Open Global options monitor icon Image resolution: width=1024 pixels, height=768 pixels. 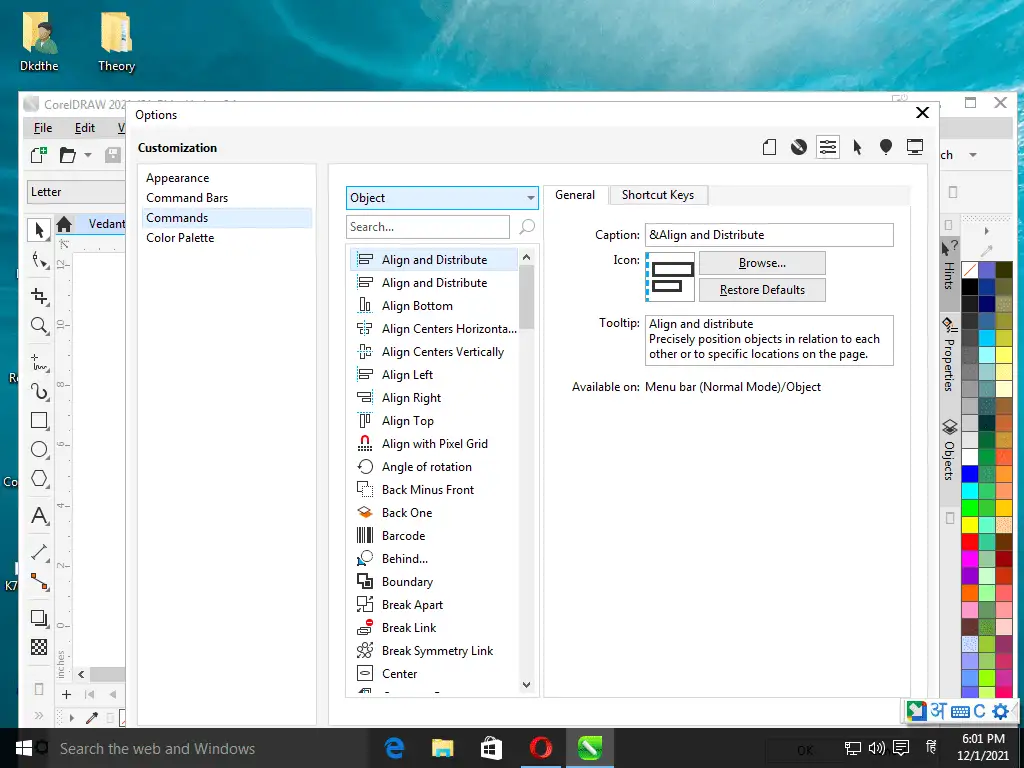tap(915, 148)
